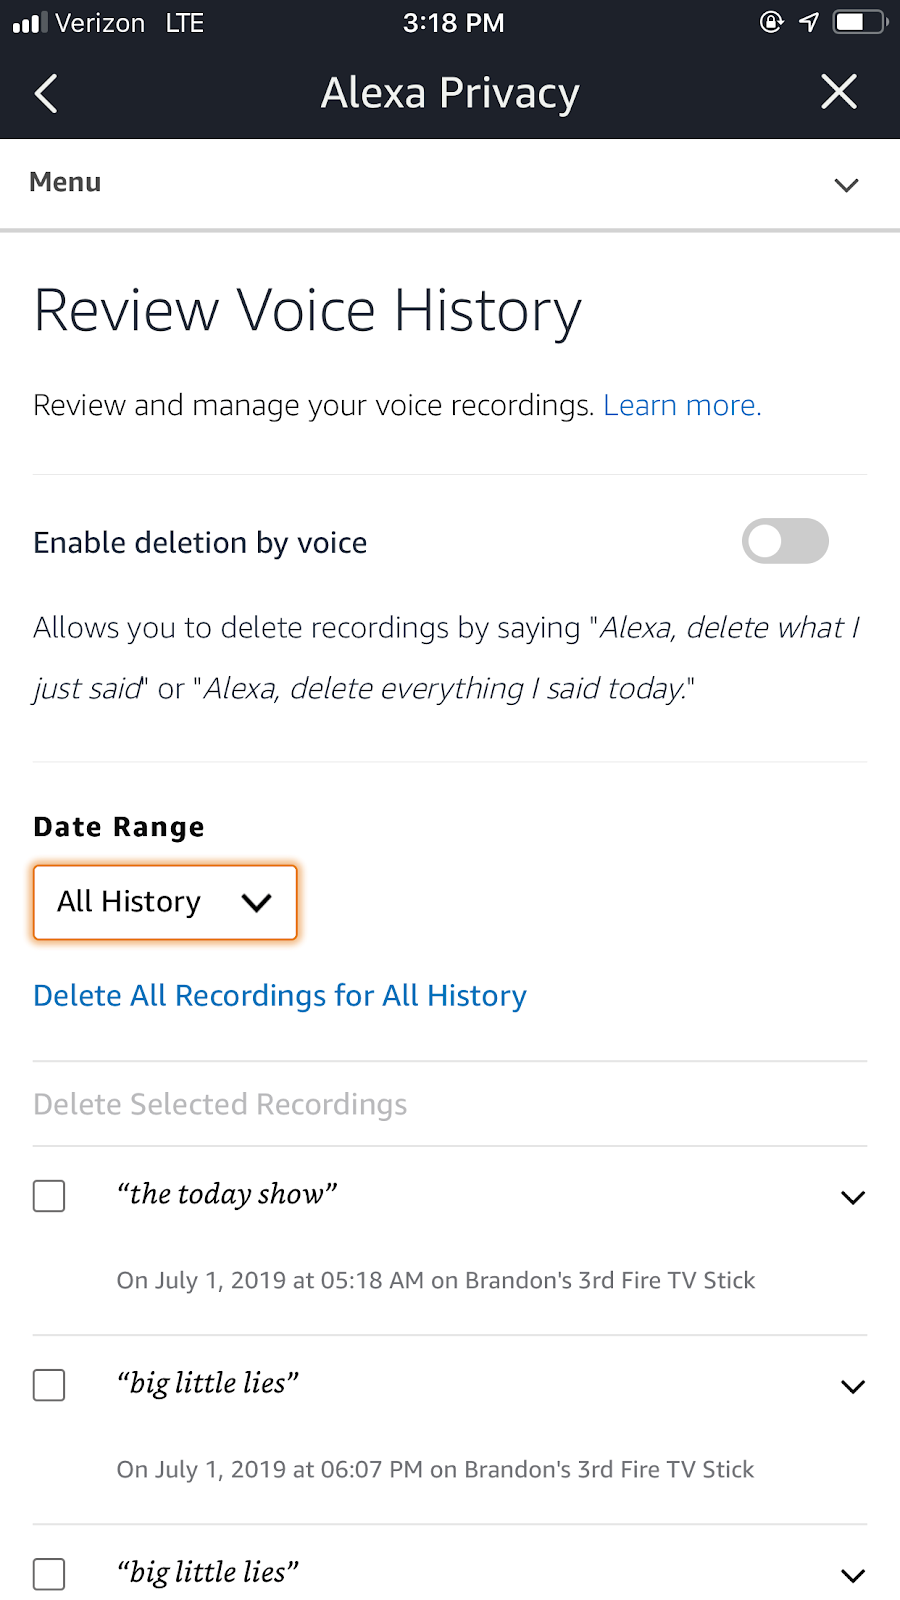Close Alexa Privacy with X icon

[x=838, y=92]
